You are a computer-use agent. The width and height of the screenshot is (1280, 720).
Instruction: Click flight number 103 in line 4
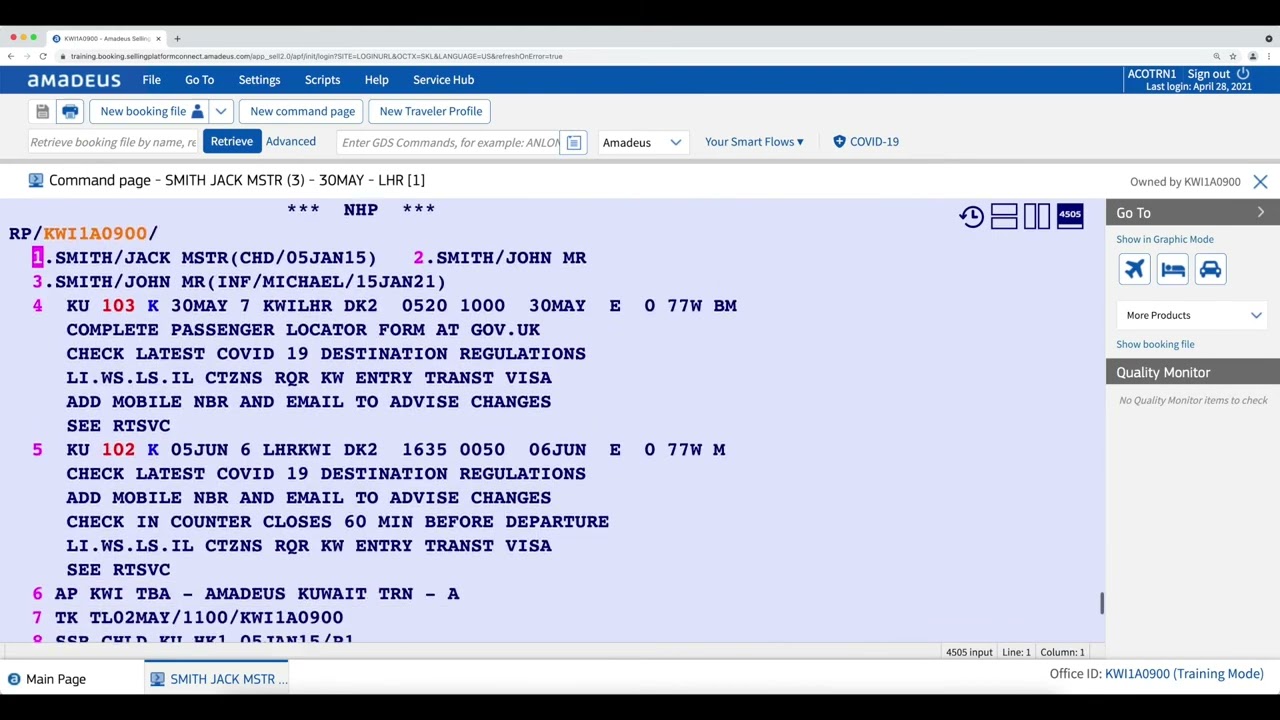click(x=118, y=306)
